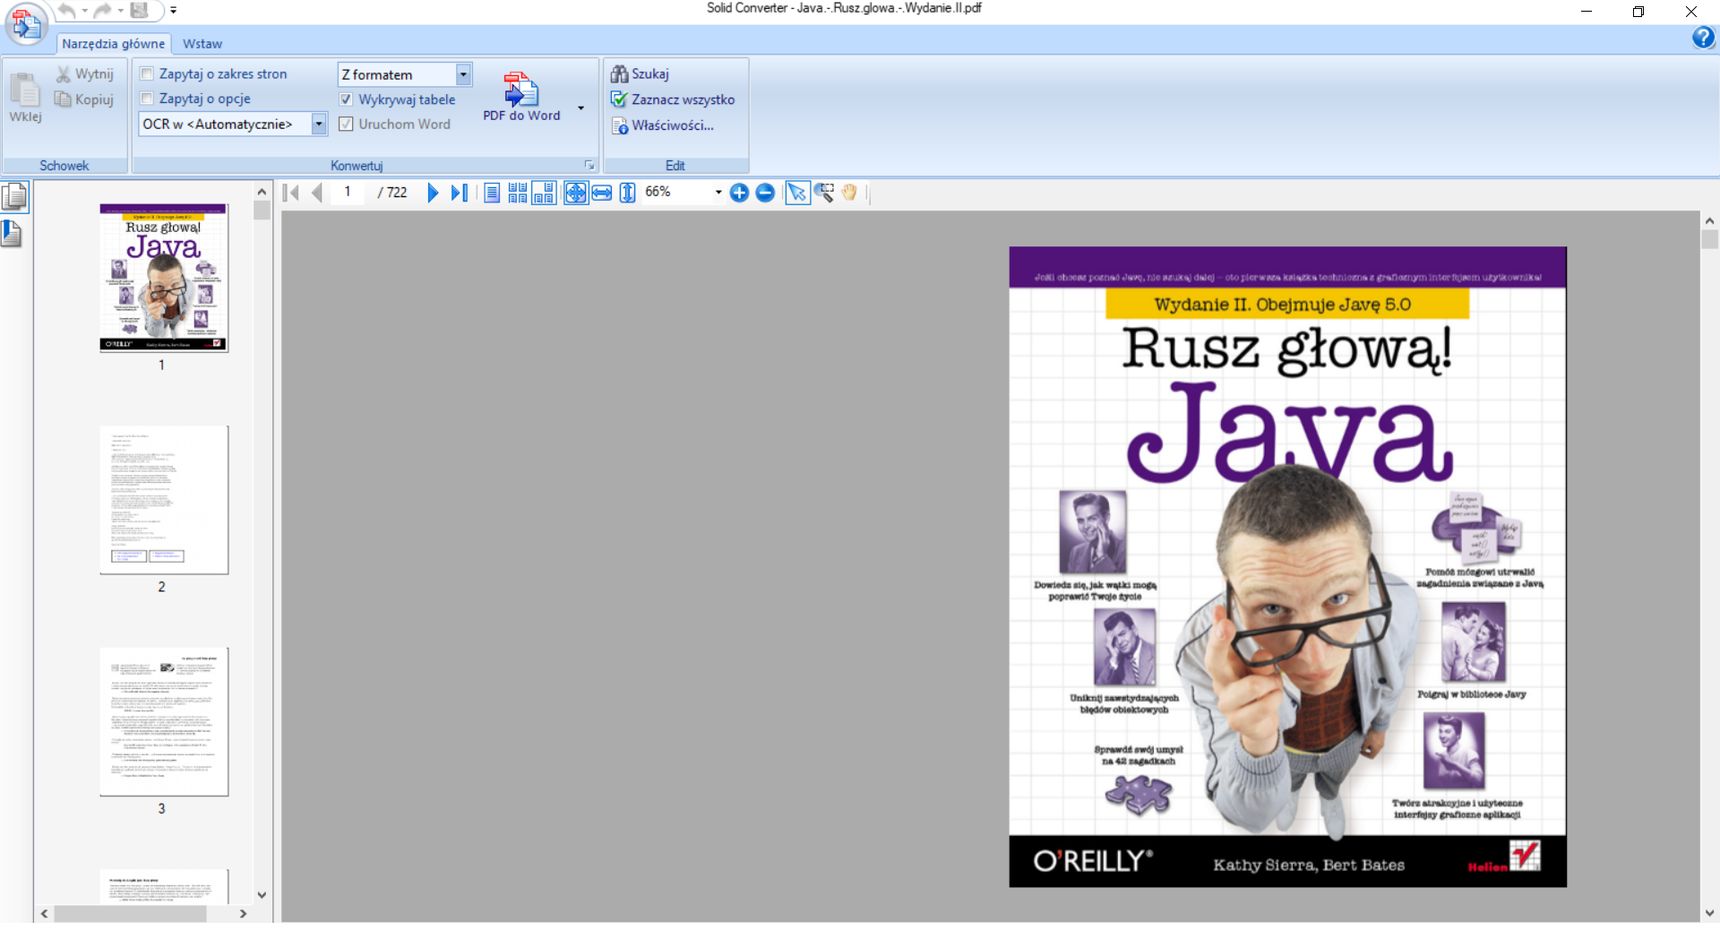The height and width of the screenshot is (930, 1720).
Task: Click the zoom in plus icon
Action: [739, 193]
